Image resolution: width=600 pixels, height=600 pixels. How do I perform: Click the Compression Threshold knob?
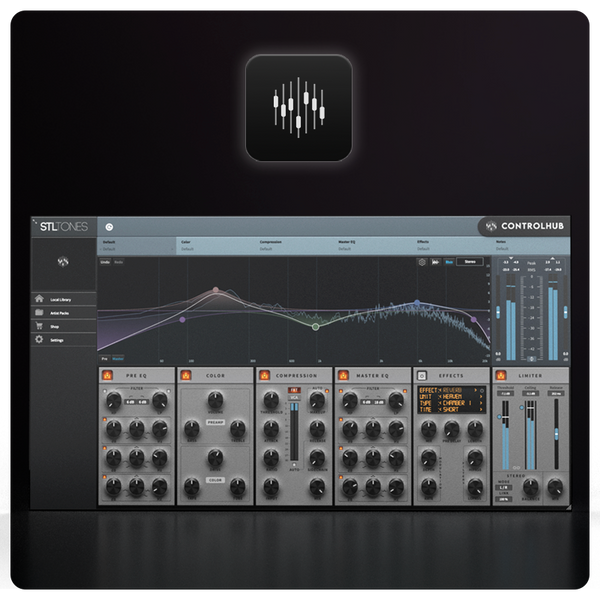coord(271,400)
